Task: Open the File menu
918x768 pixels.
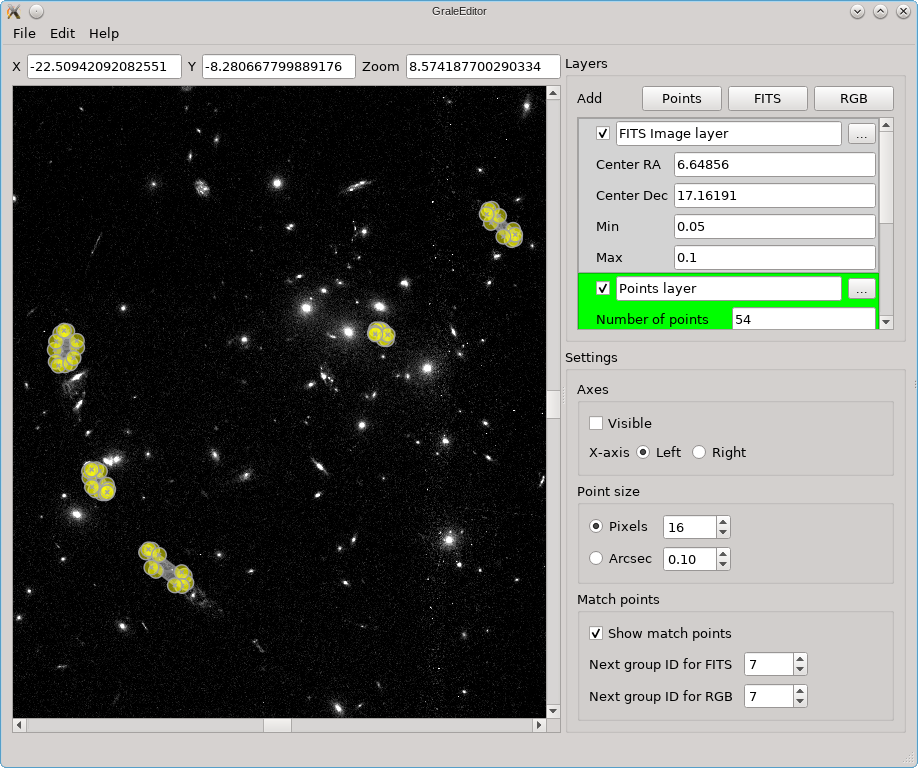Action: (x=24, y=33)
